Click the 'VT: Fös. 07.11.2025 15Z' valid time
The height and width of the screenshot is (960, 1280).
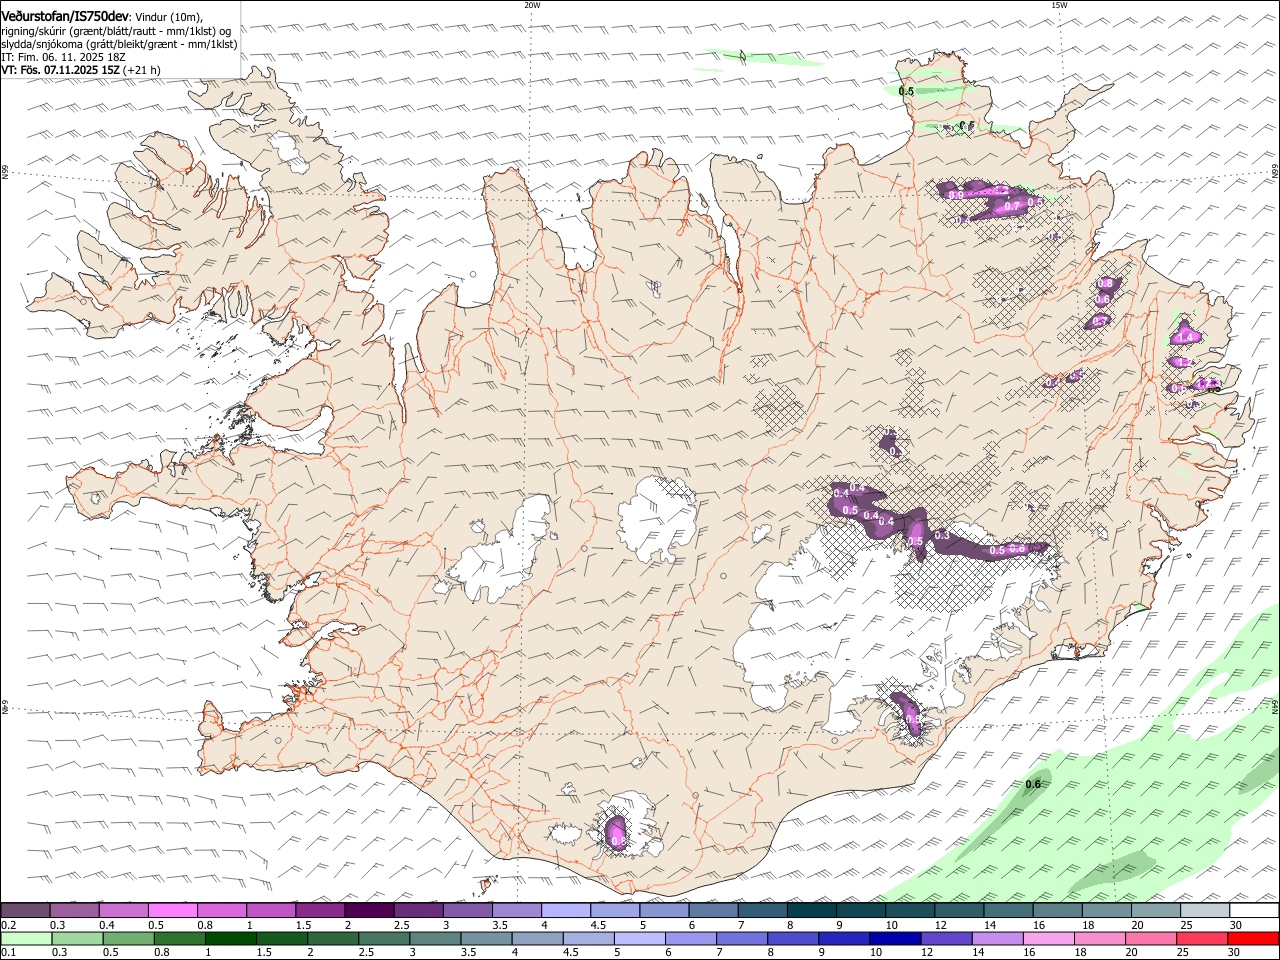(x=61, y=71)
